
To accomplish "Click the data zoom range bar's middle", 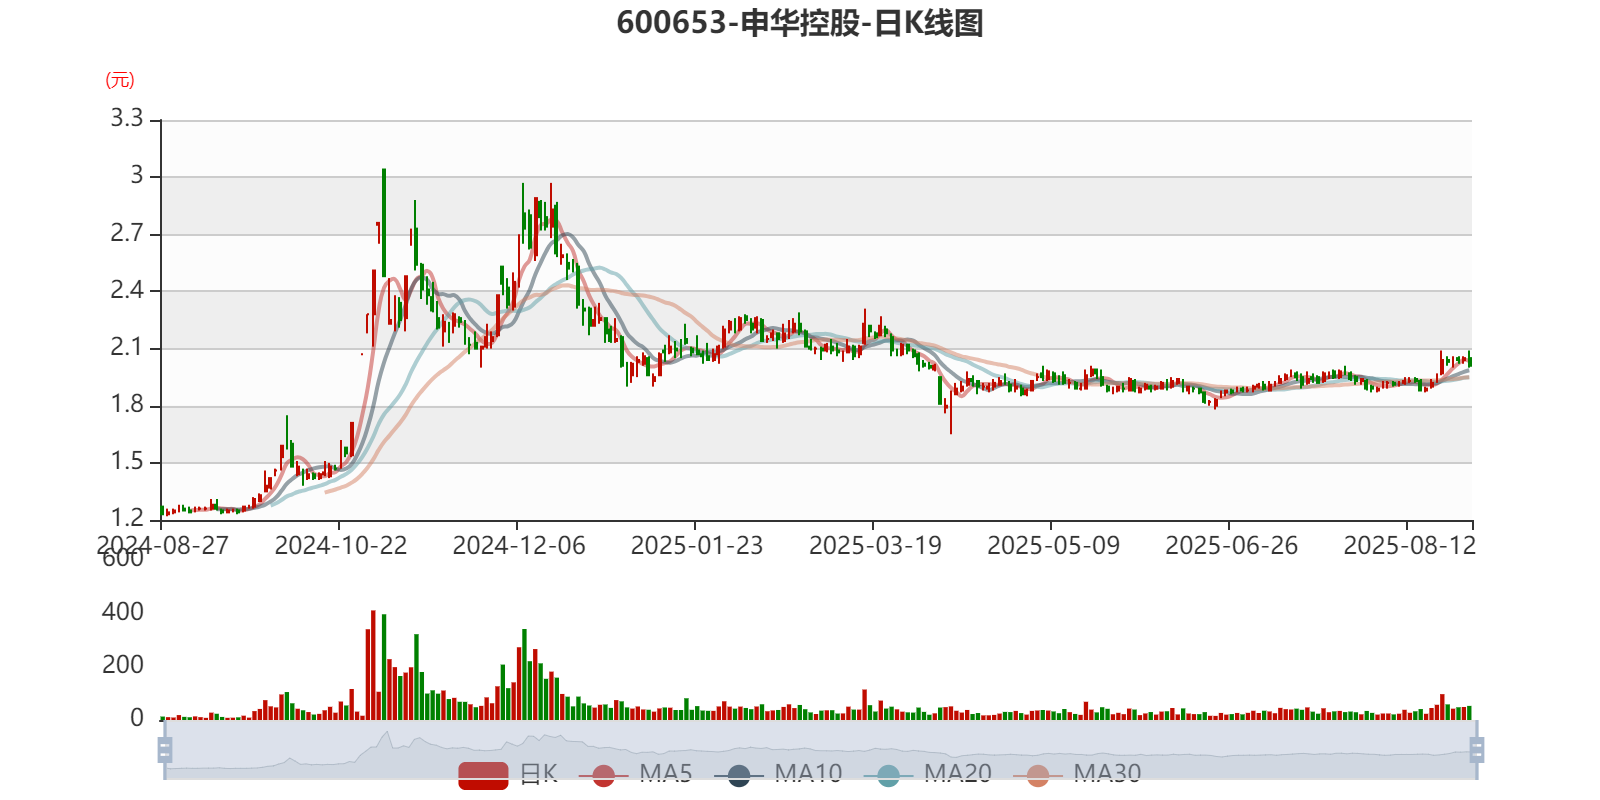I will [x=820, y=750].
